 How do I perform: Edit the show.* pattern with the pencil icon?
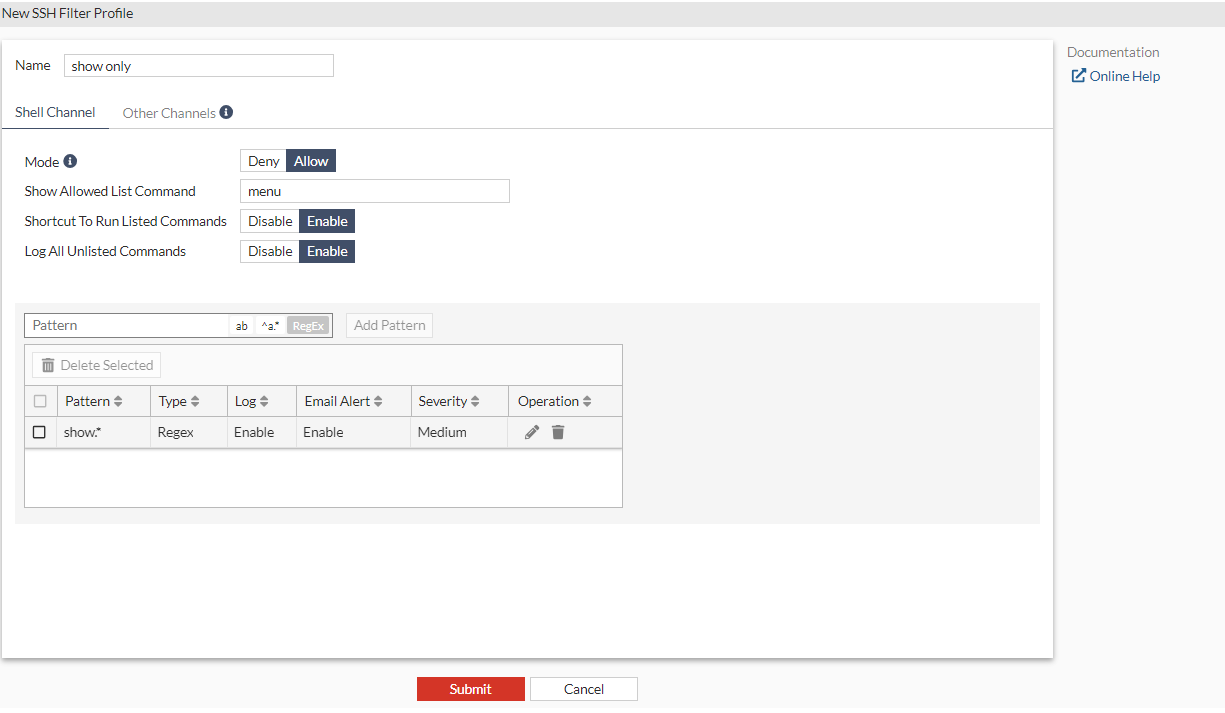tap(531, 432)
